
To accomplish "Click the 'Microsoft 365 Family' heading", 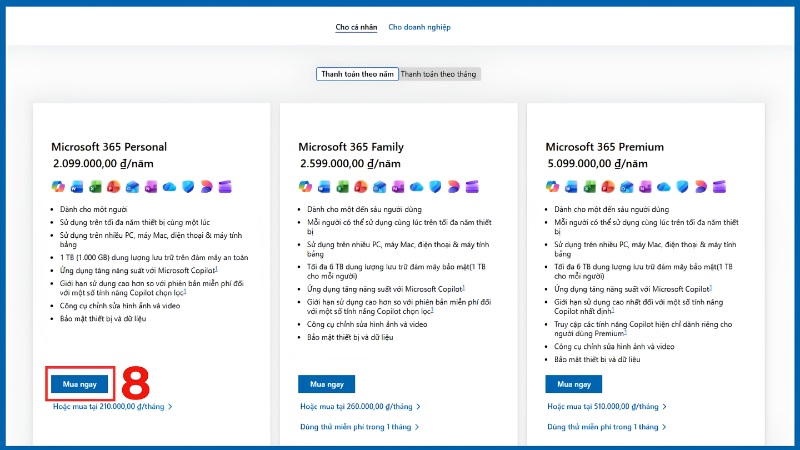I will [x=351, y=147].
